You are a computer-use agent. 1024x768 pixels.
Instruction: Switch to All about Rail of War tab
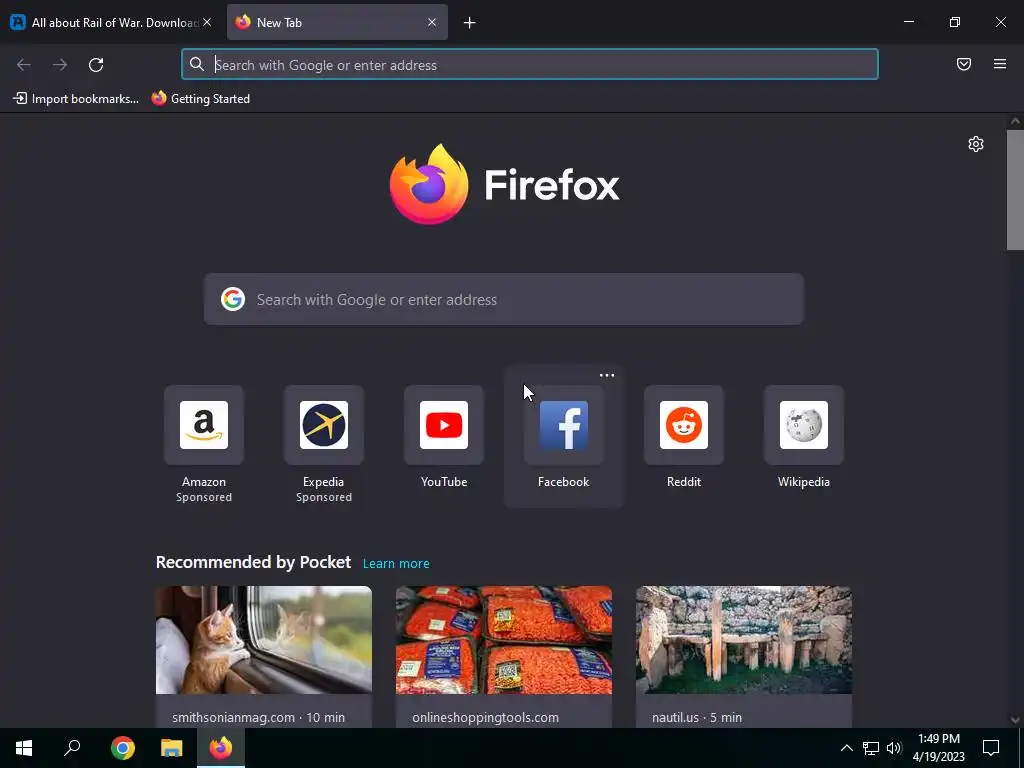pos(111,22)
